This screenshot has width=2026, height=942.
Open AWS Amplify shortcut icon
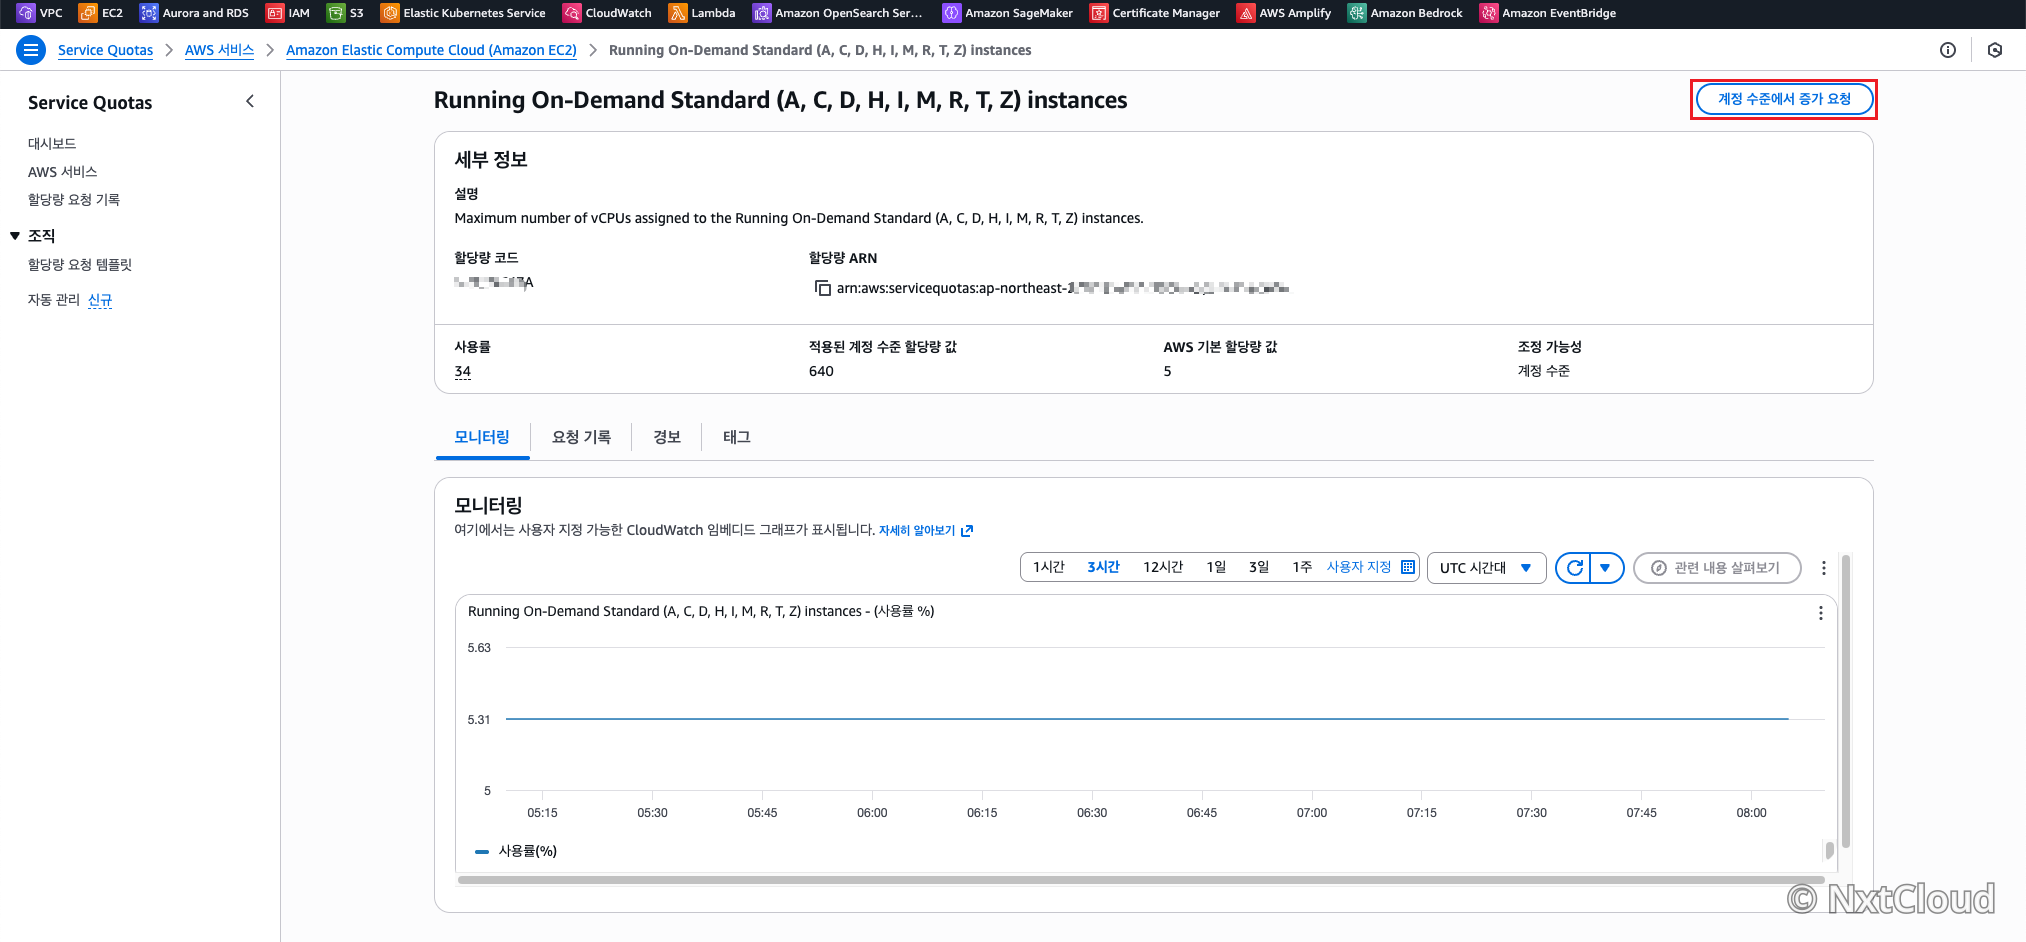coord(1246,13)
